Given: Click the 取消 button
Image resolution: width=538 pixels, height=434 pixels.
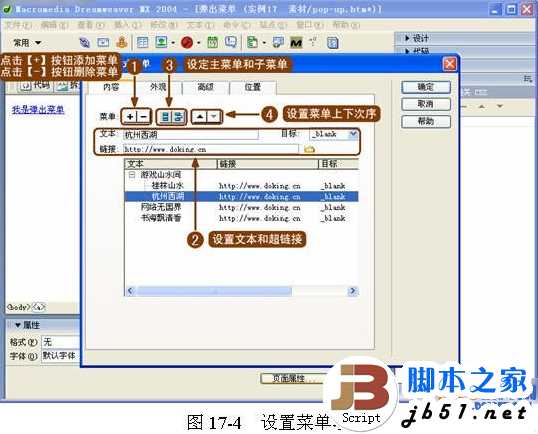Looking at the screenshot, I should (426, 104).
